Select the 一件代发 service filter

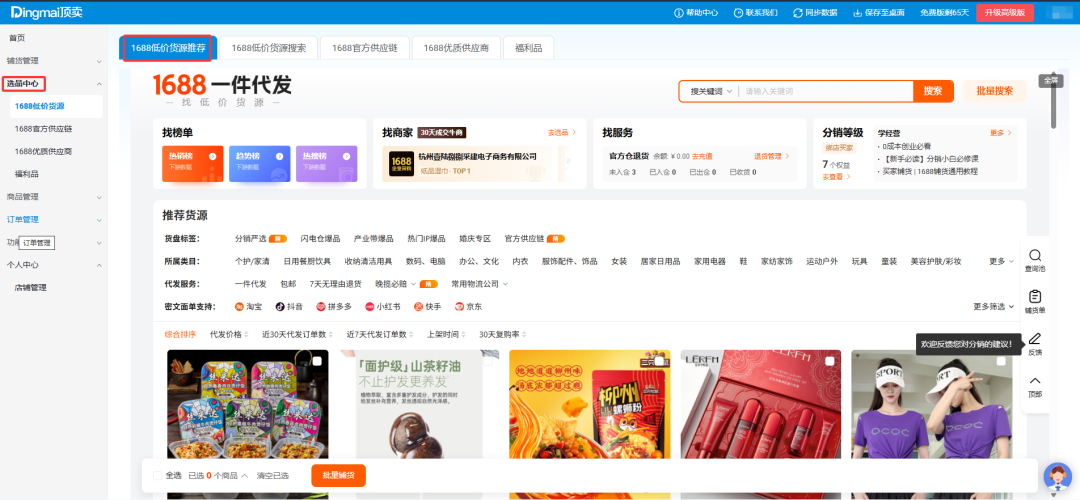pyautogui.click(x=251, y=284)
